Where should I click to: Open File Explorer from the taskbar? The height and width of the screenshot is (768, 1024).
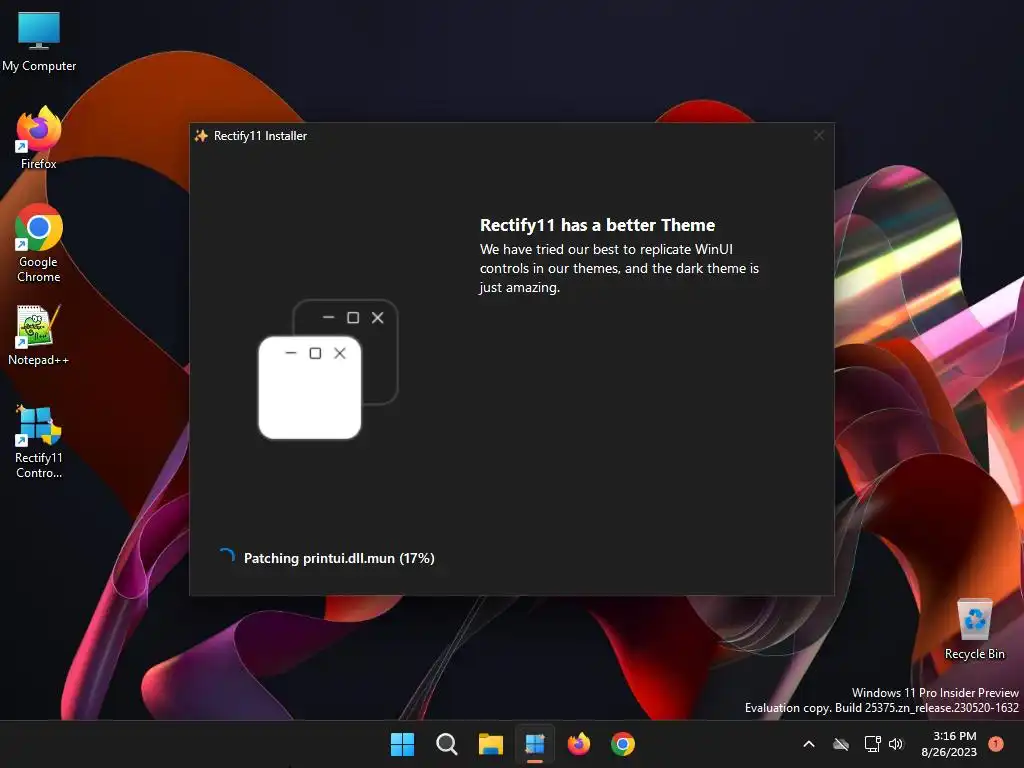click(x=490, y=744)
